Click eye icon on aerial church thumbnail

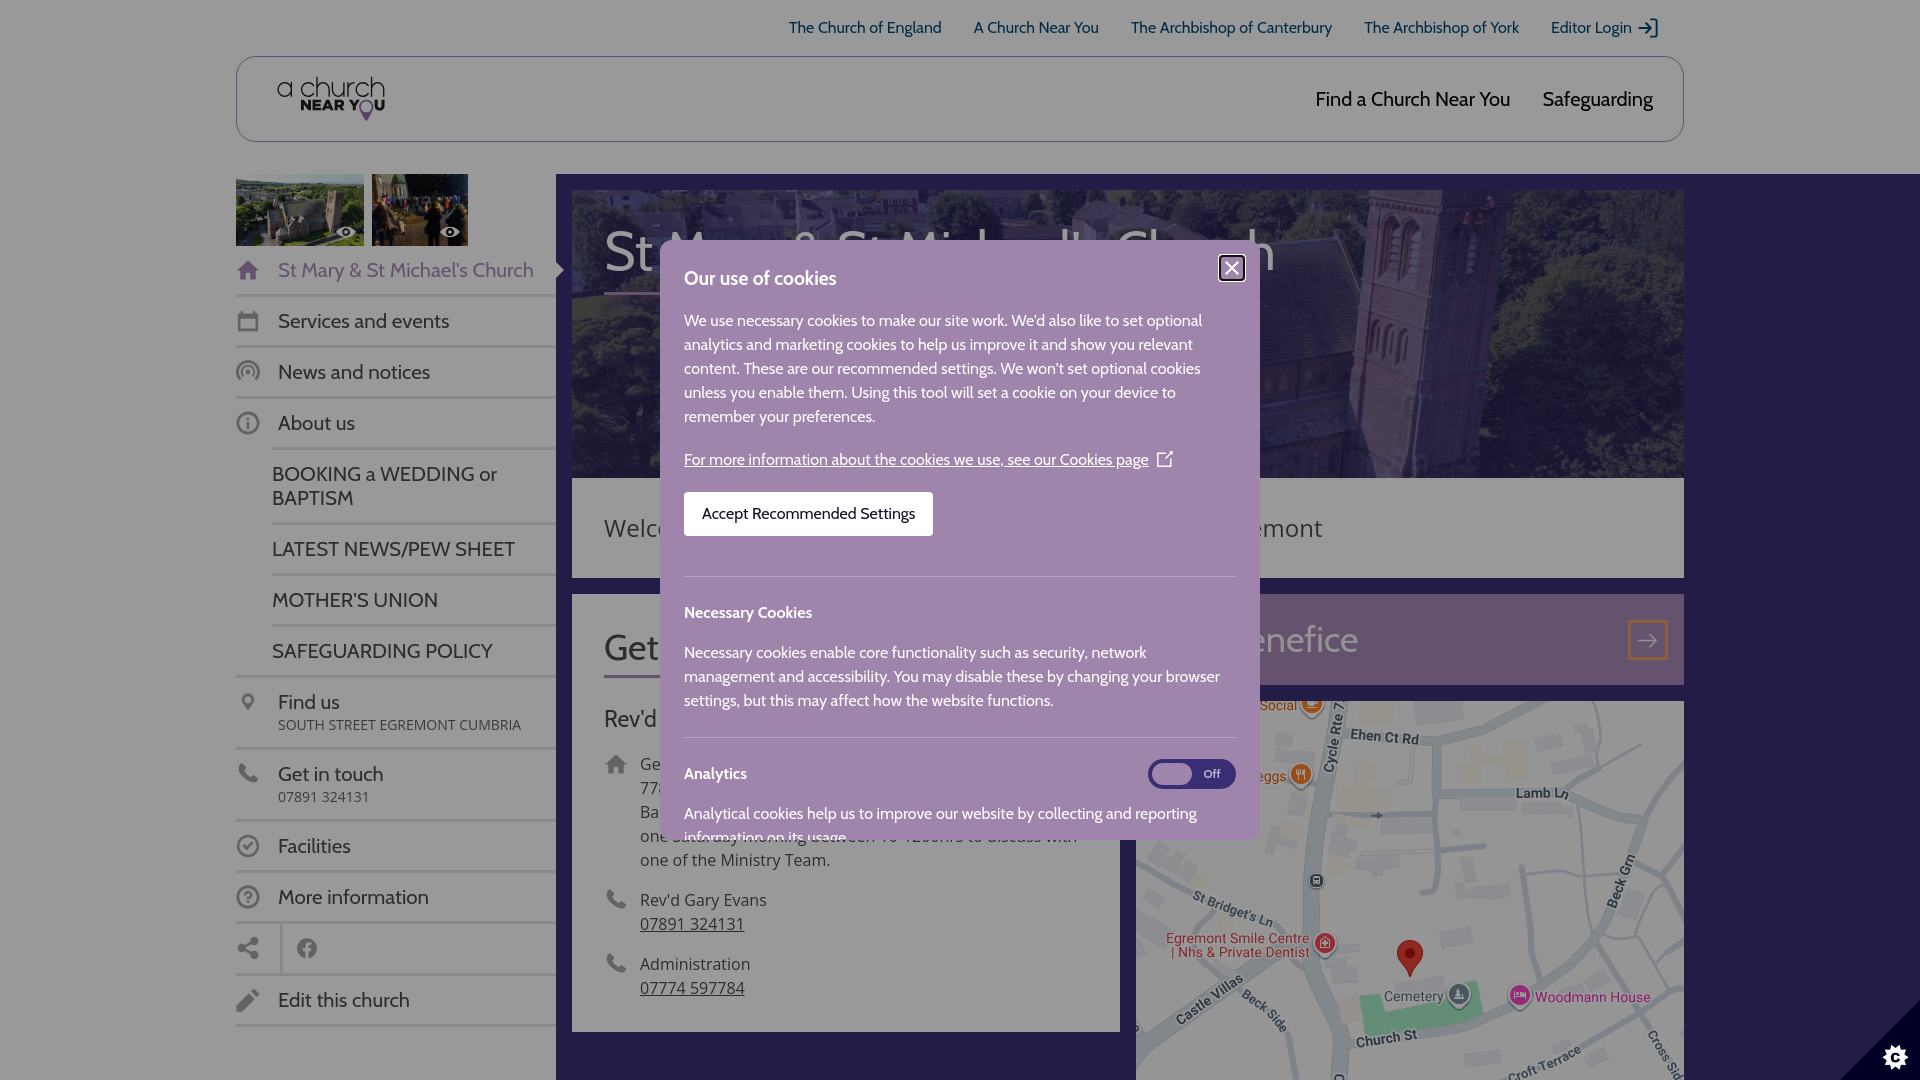pos(345,232)
